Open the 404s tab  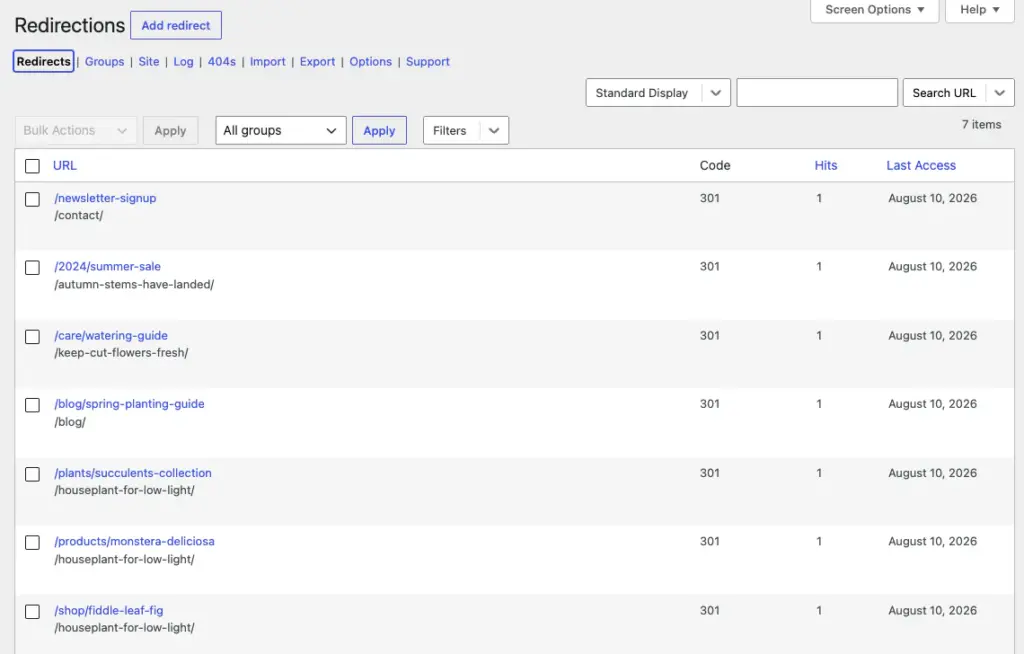[222, 61]
